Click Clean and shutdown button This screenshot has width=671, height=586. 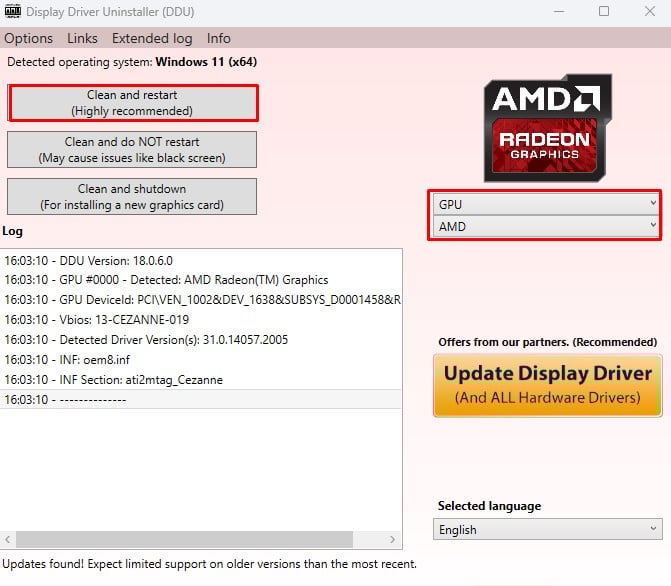pos(132,196)
